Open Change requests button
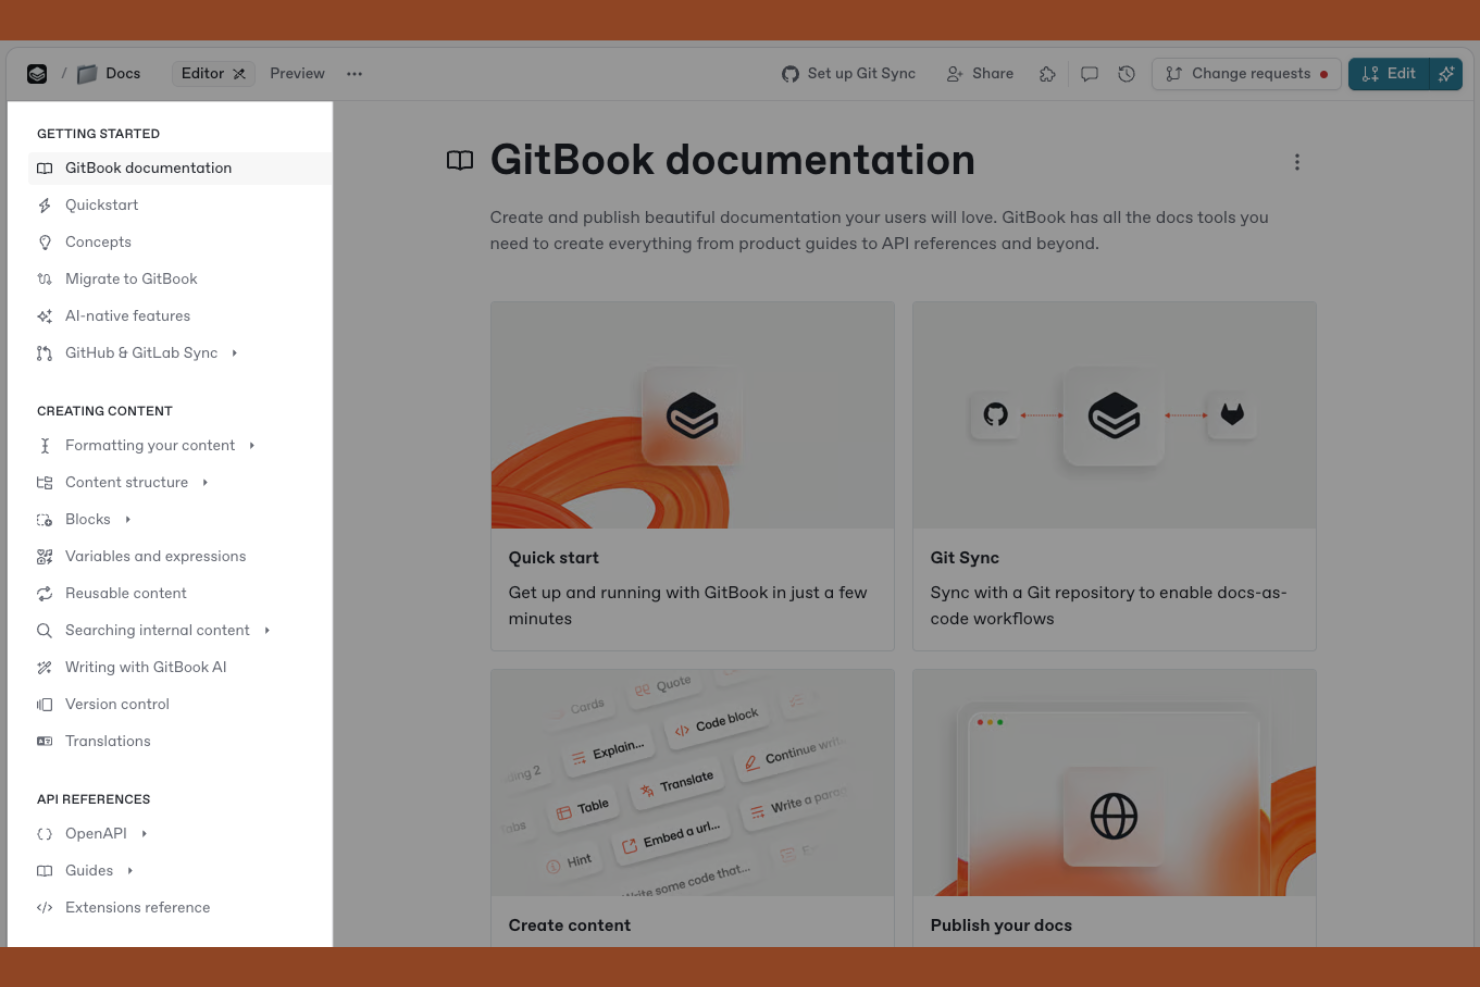Screen dimensions: 1480x987 [1246, 74]
